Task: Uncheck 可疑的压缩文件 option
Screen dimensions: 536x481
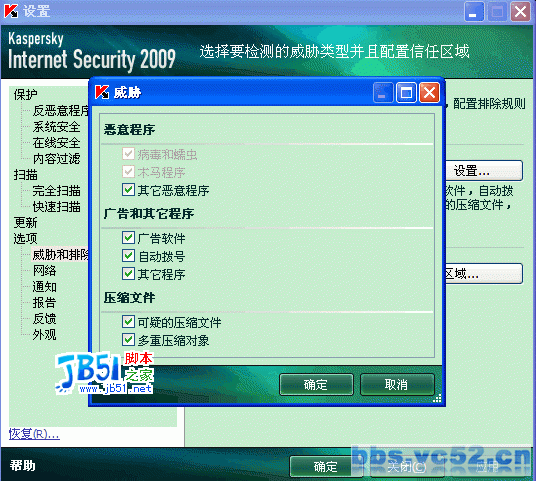Action: pos(129,322)
